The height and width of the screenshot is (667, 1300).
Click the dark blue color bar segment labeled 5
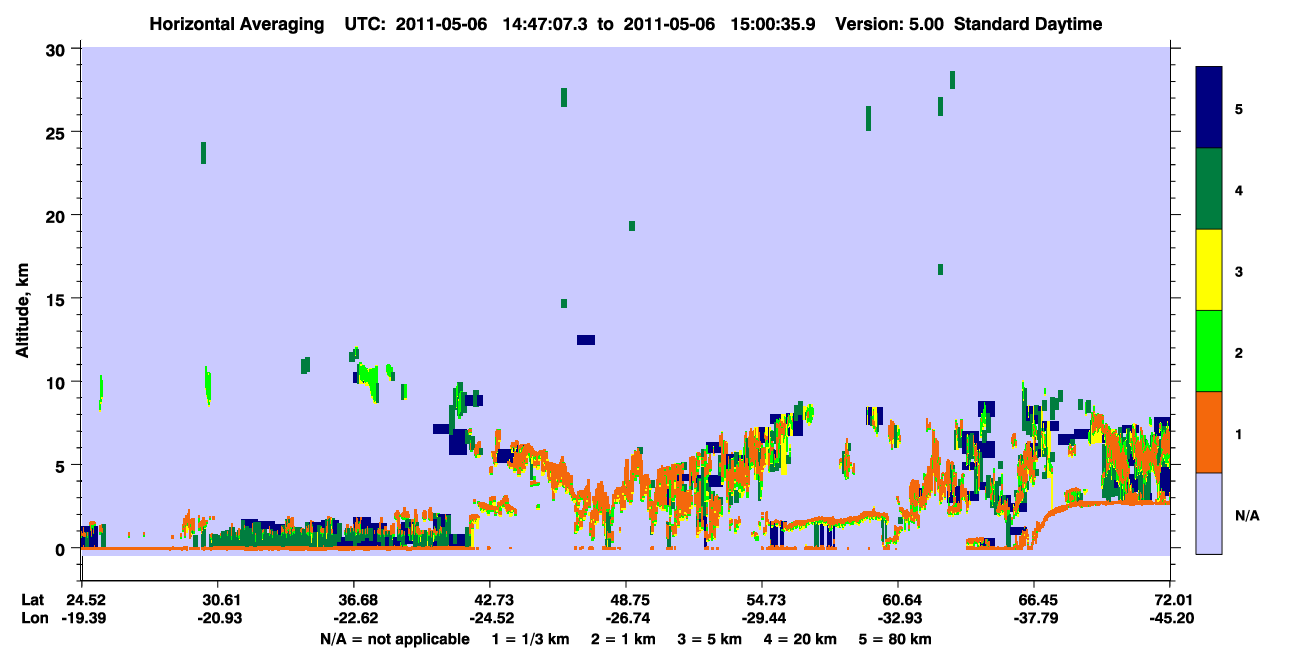click(1209, 108)
